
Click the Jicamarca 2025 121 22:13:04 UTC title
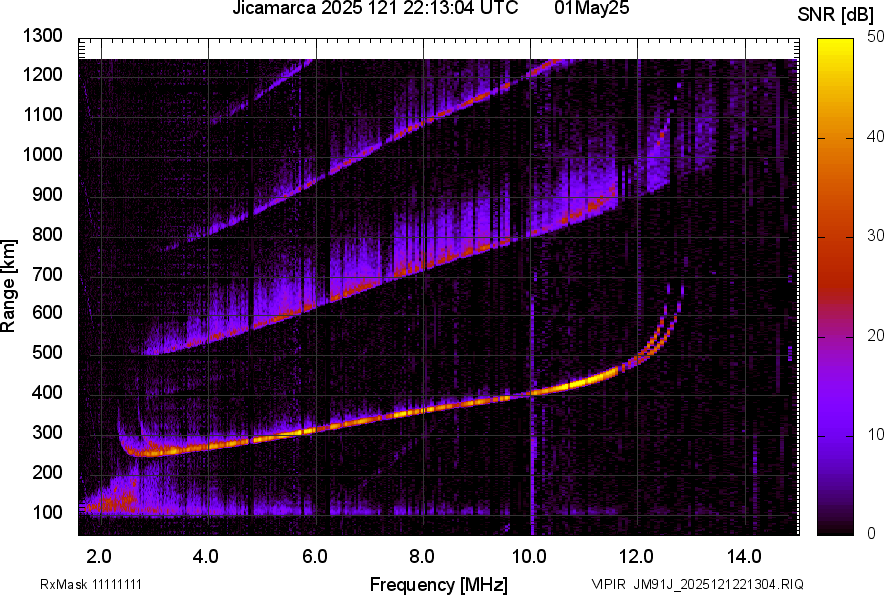tap(375, 8)
